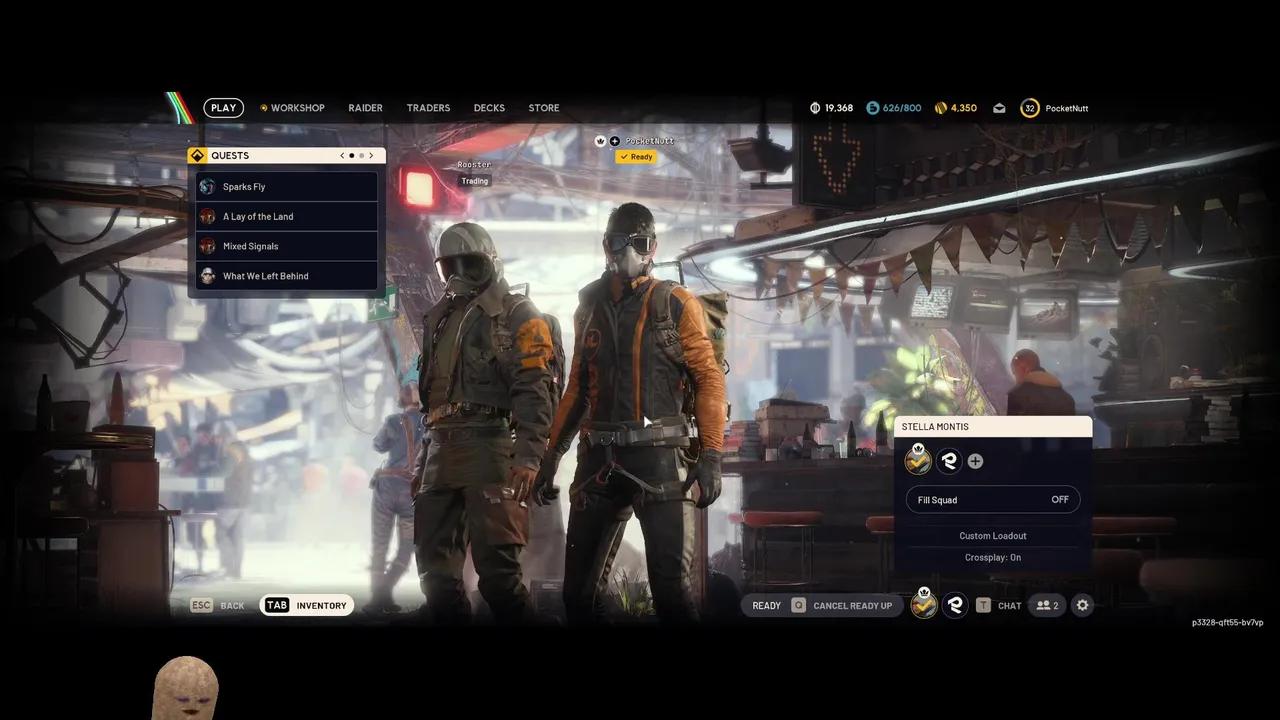Click the level 32 player badge
Image resolution: width=1280 pixels, height=720 pixels.
(x=1030, y=107)
